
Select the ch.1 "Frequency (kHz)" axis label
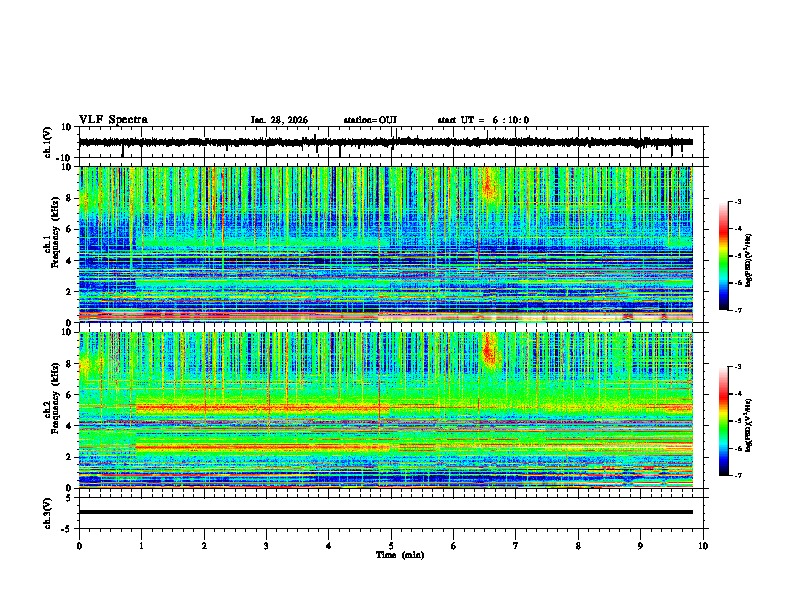pyautogui.click(x=55, y=232)
